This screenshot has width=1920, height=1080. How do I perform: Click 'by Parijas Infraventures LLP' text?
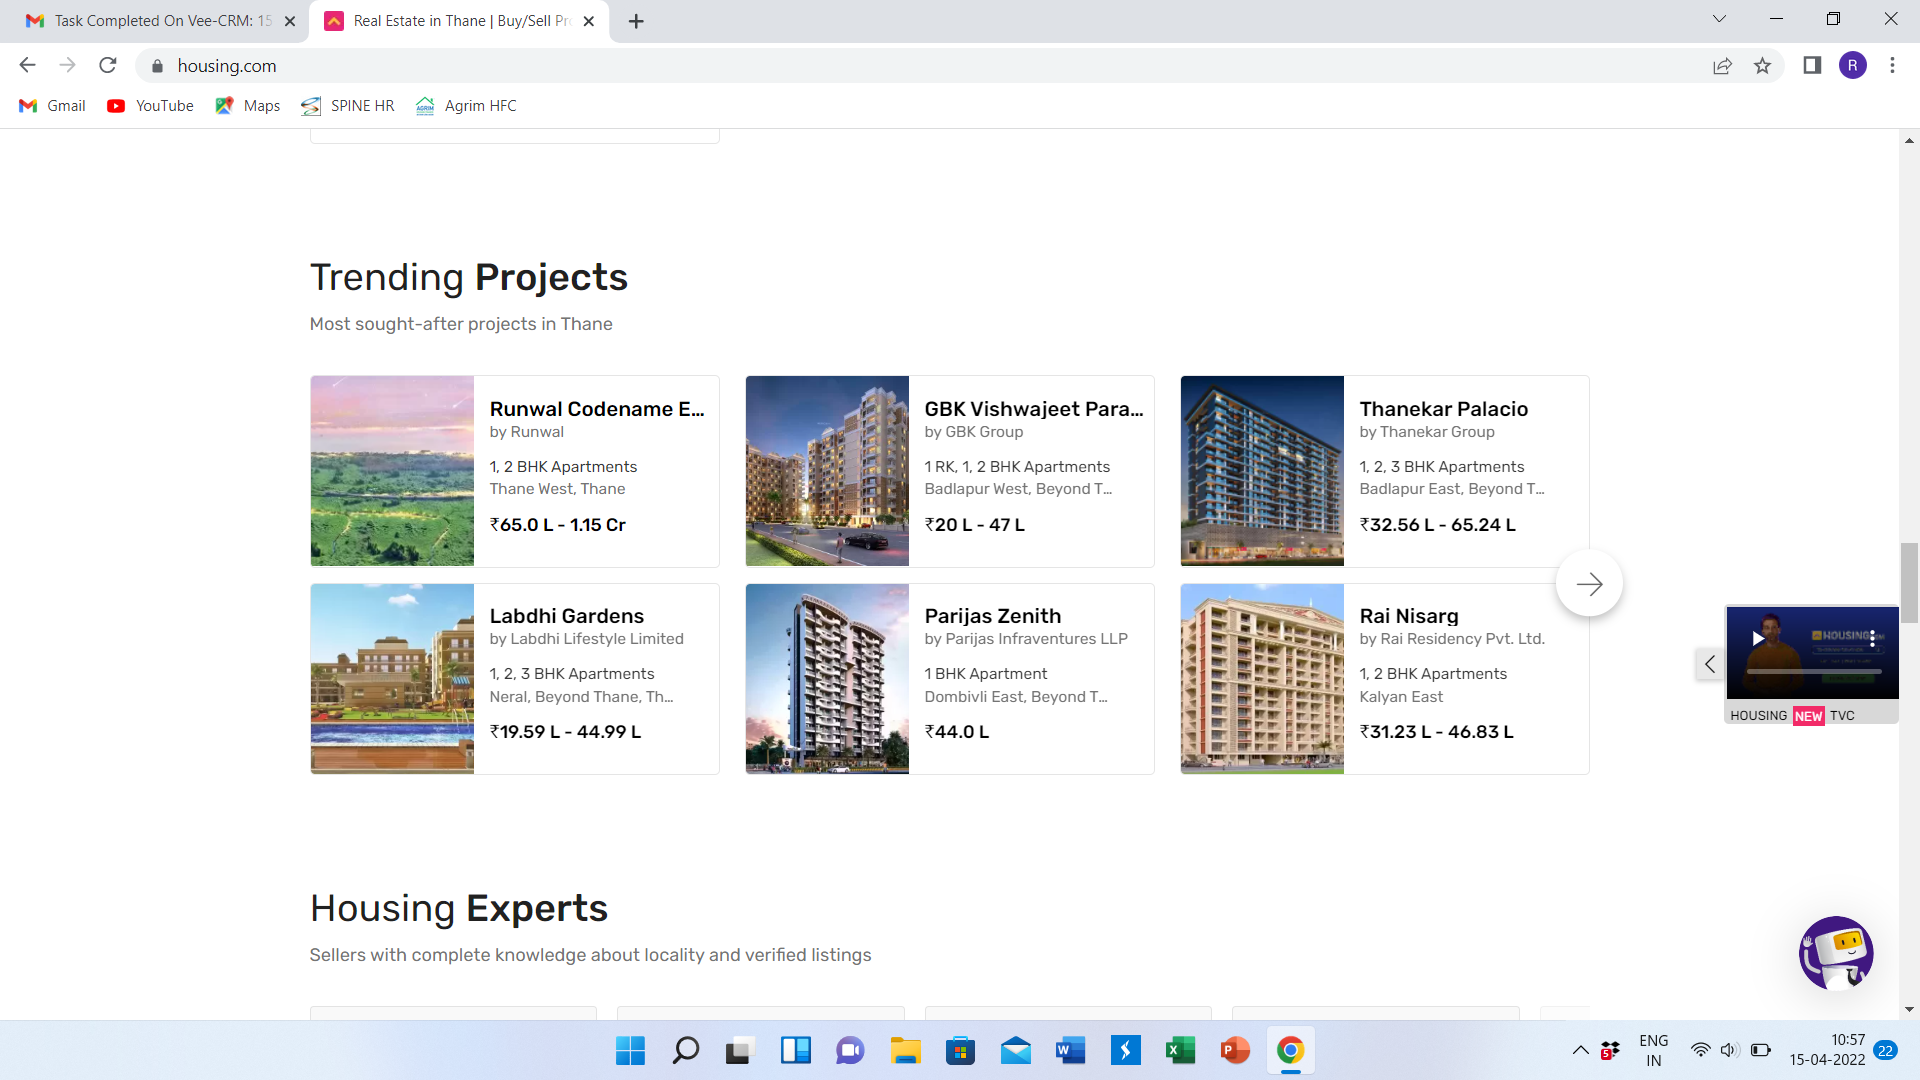(x=1026, y=639)
